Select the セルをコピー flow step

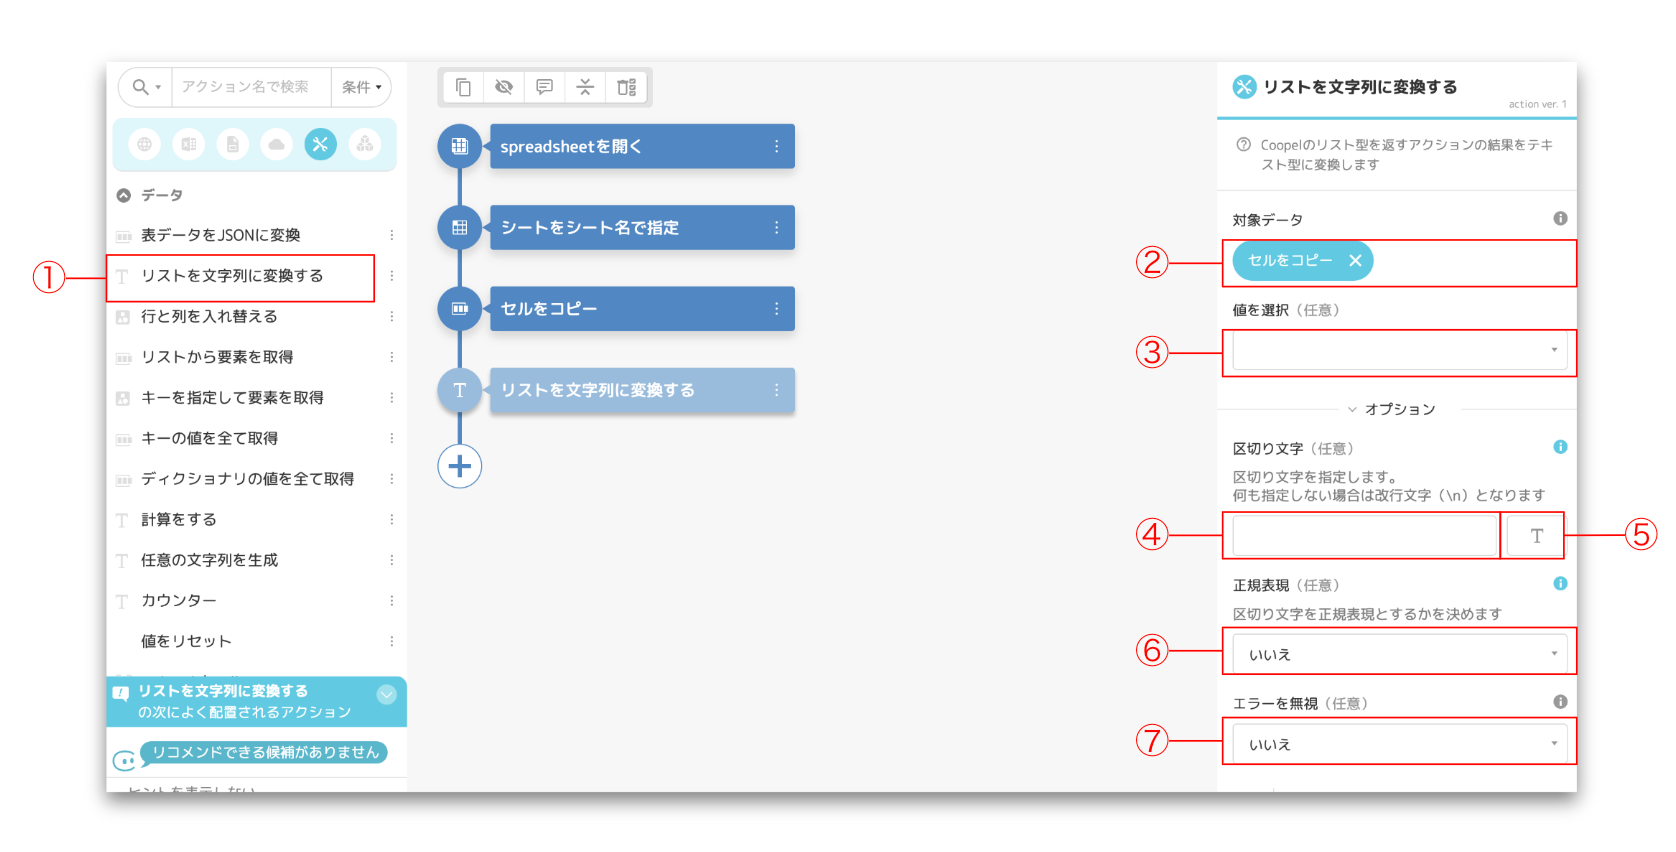[x=642, y=308]
